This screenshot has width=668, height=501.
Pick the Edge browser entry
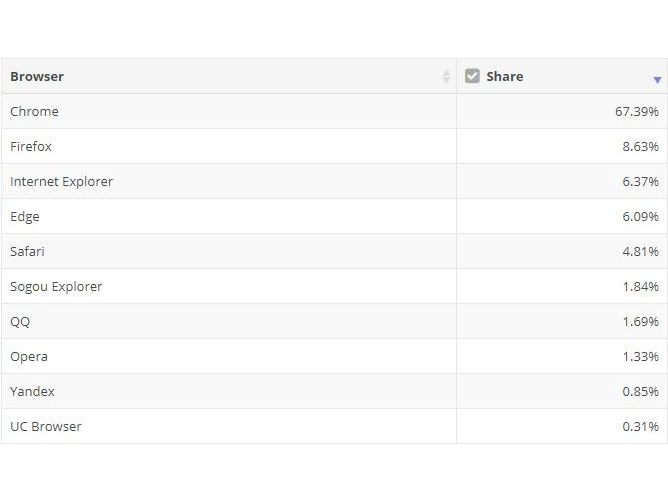(x=25, y=217)
